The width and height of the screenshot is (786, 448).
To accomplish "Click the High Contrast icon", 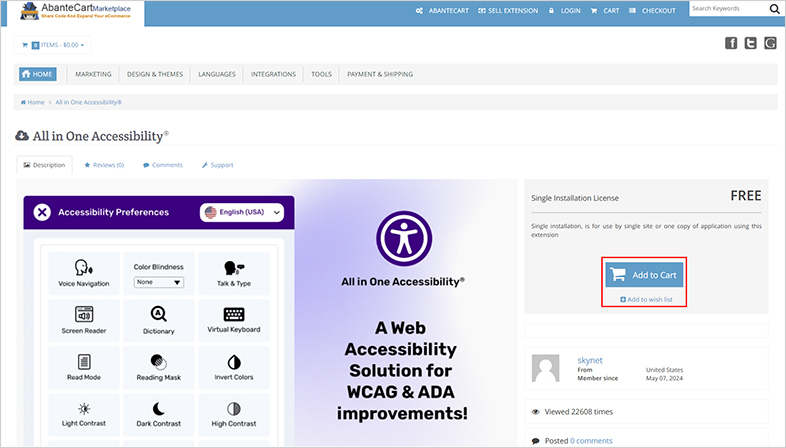I will click(234, 409).
